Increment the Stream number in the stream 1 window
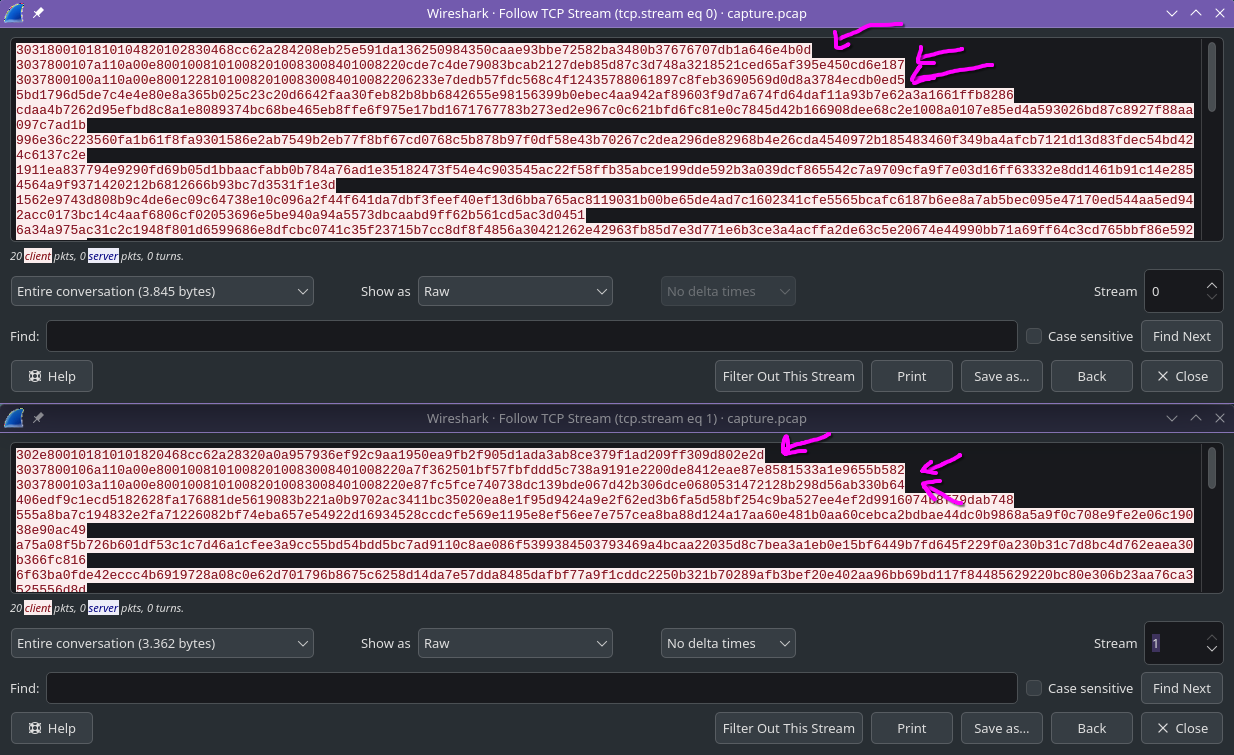 [x=1212, y=636]
